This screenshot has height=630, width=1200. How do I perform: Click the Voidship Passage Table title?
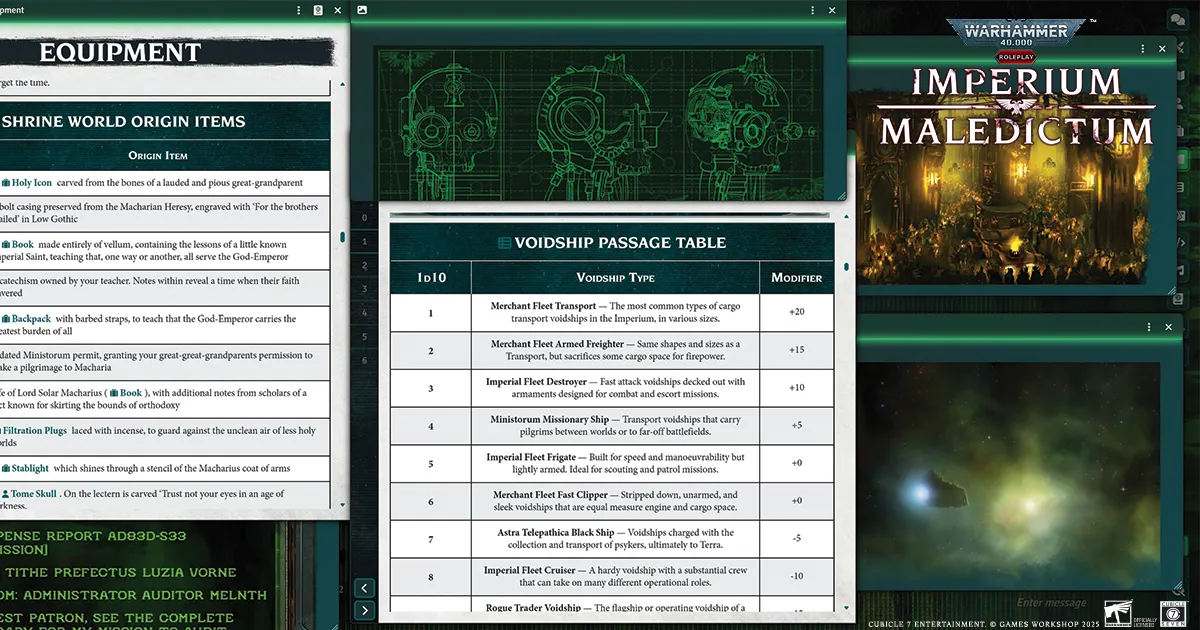point(620,243)
